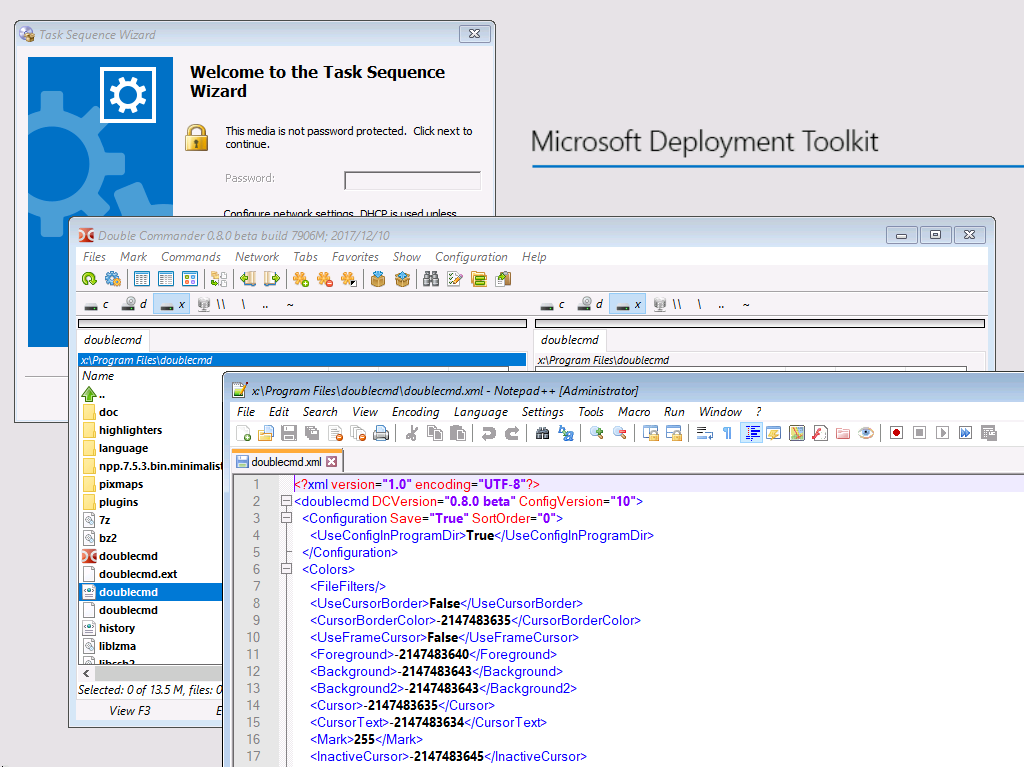Click left panel root directory backslash button
The image size is (1024, 767).
coord(244,304)
